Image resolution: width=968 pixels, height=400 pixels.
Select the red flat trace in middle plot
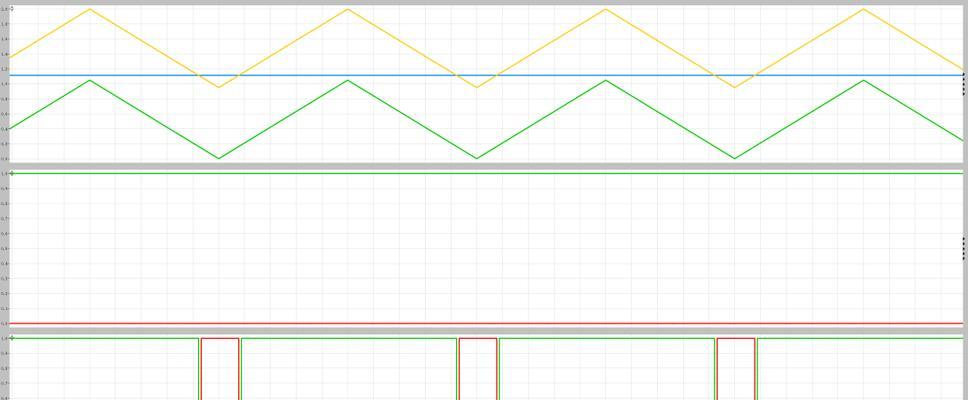486,323
